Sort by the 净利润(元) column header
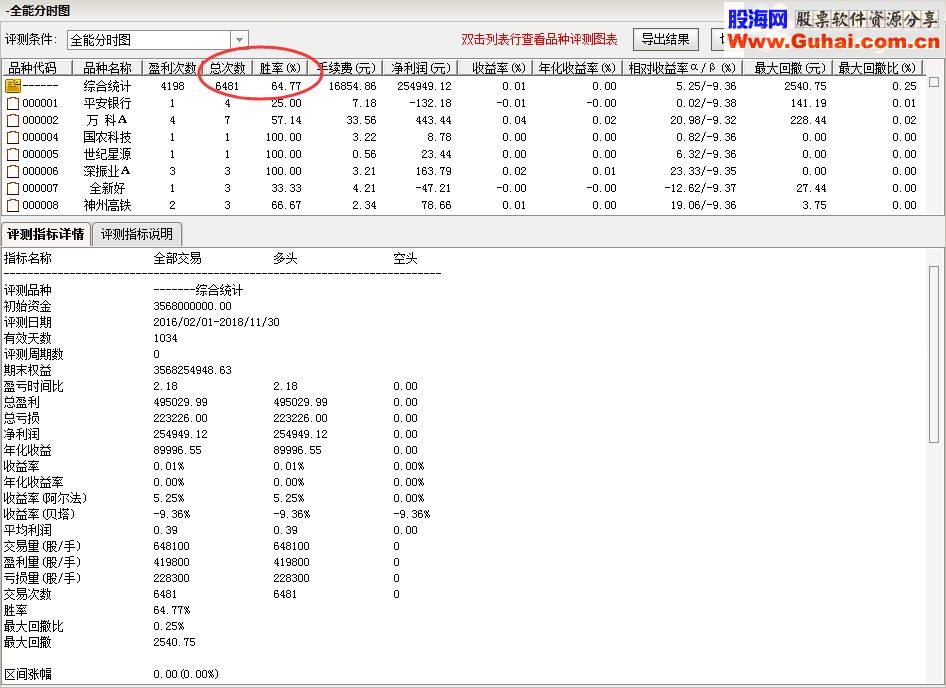The height and width of the screenshot is (688, 946). 422,68
